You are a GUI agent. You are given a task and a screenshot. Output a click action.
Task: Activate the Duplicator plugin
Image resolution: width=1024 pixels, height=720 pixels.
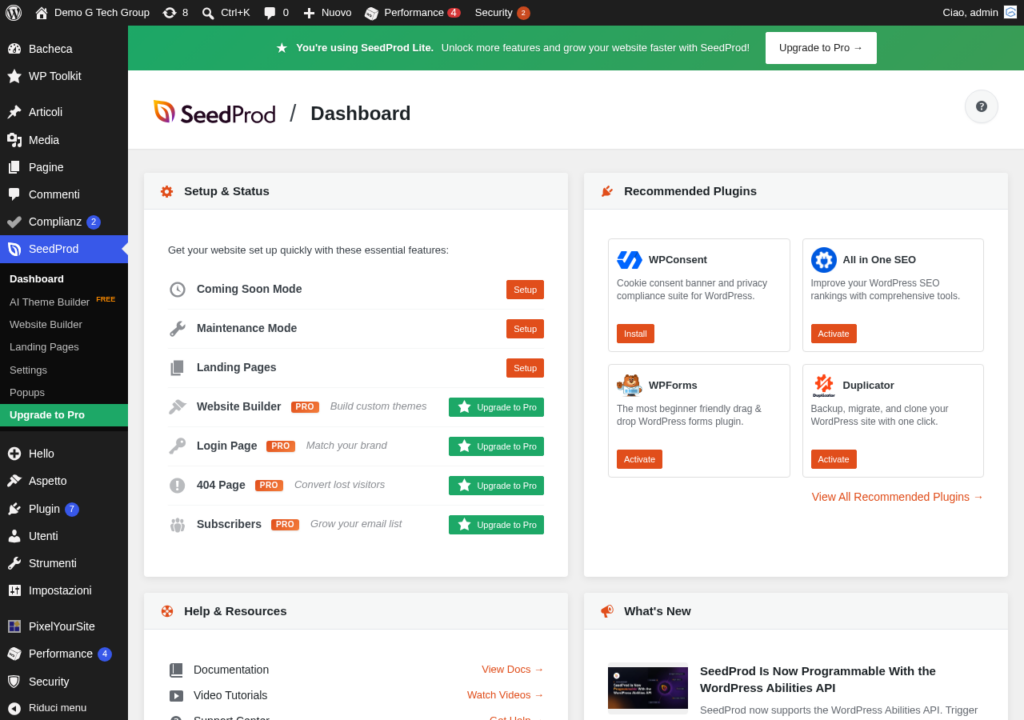point(833,459)
